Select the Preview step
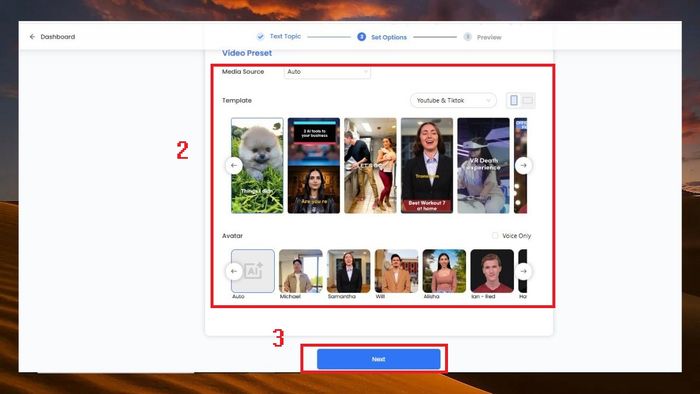Viewport: 700px width, 394px height. (489, 37)
